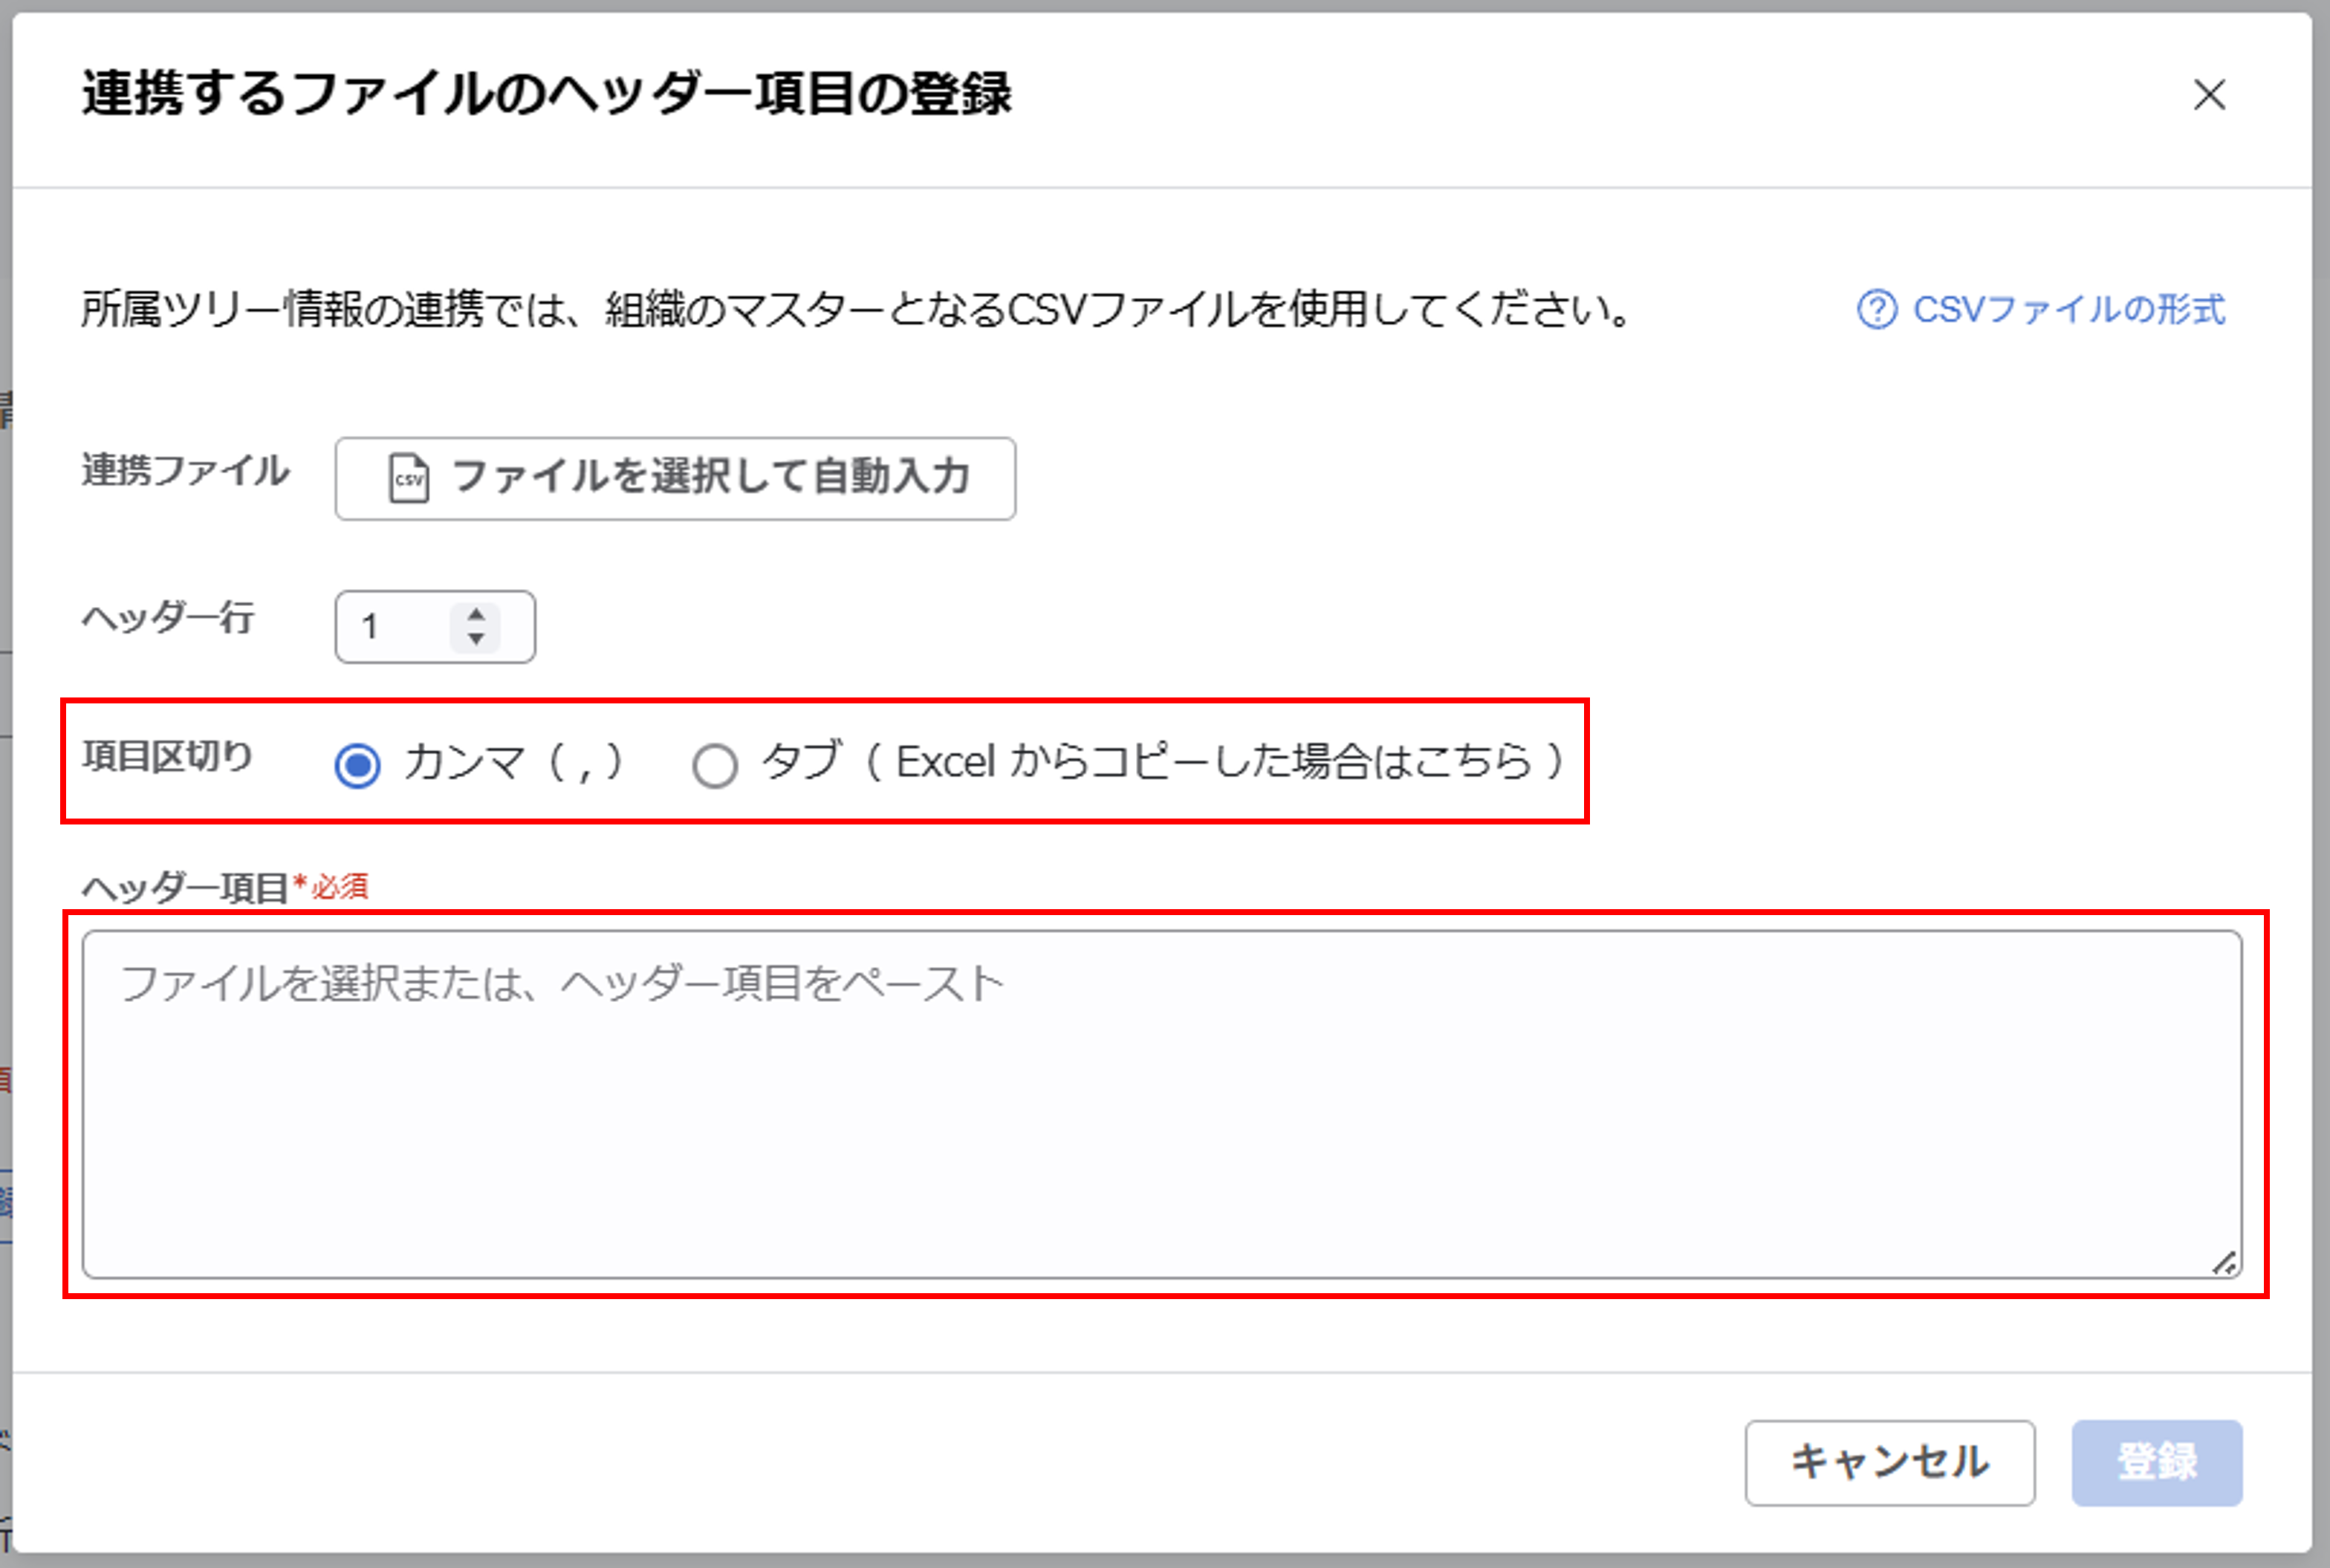Click the ヘッダー項目 textarea
This screenshot has width=2330, height=1568.
[1162, 1104]
